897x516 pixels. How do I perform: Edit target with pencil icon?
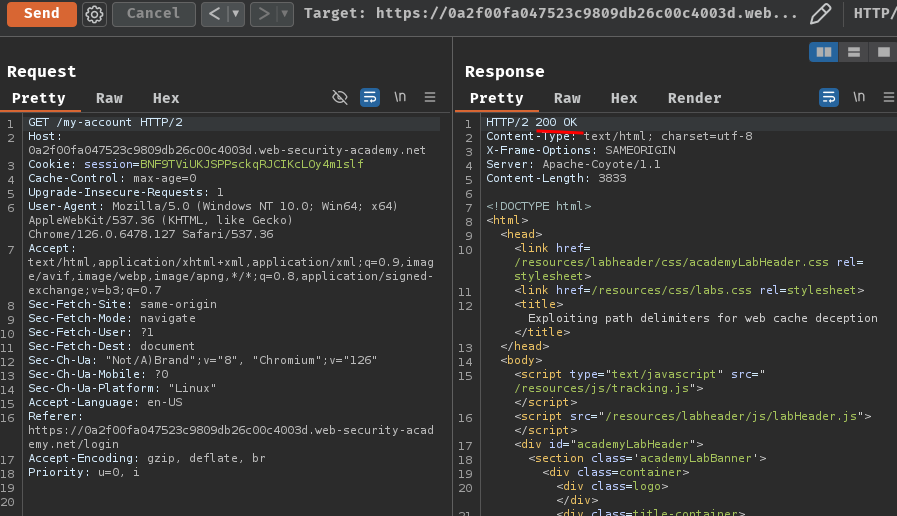pos(820,13)
